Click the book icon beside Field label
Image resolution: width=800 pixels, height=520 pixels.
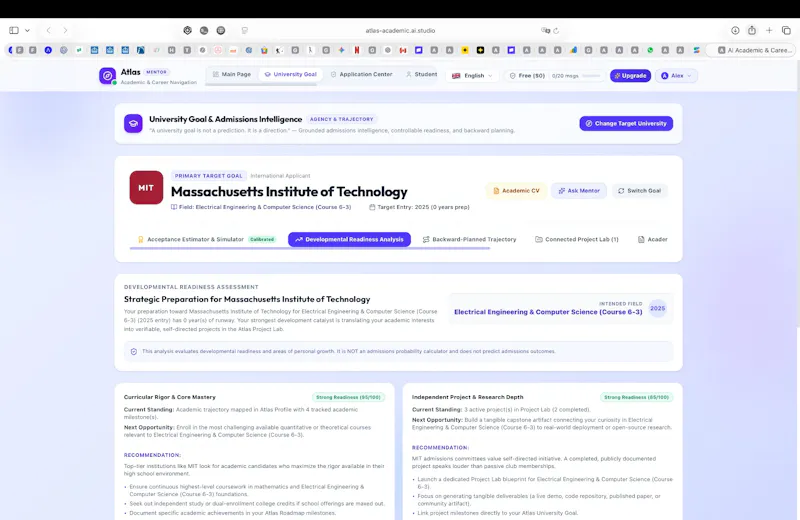[x=174, y=207]
